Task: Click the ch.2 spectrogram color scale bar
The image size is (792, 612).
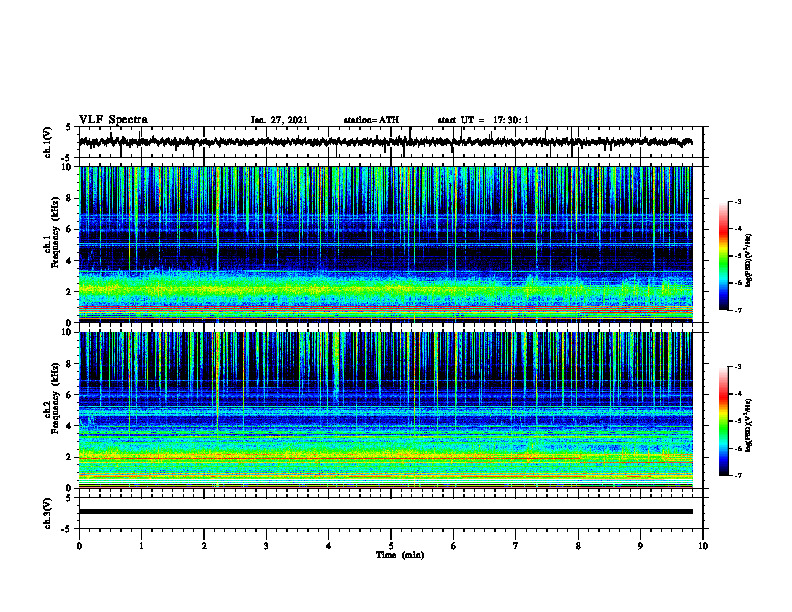Action: coord(723,421)
